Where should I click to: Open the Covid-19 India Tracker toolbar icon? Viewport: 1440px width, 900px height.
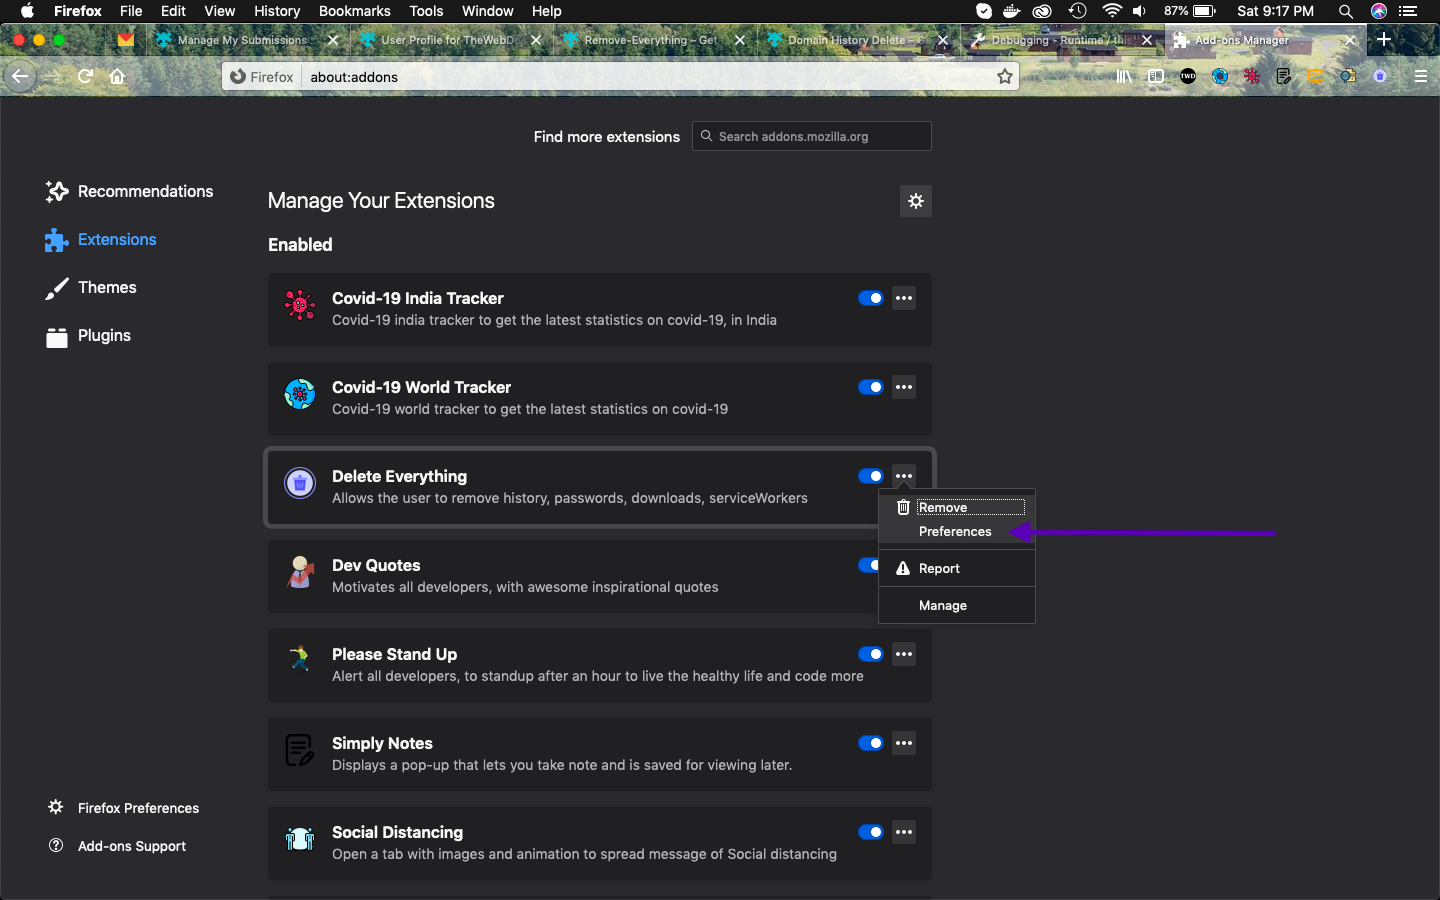1252,76
